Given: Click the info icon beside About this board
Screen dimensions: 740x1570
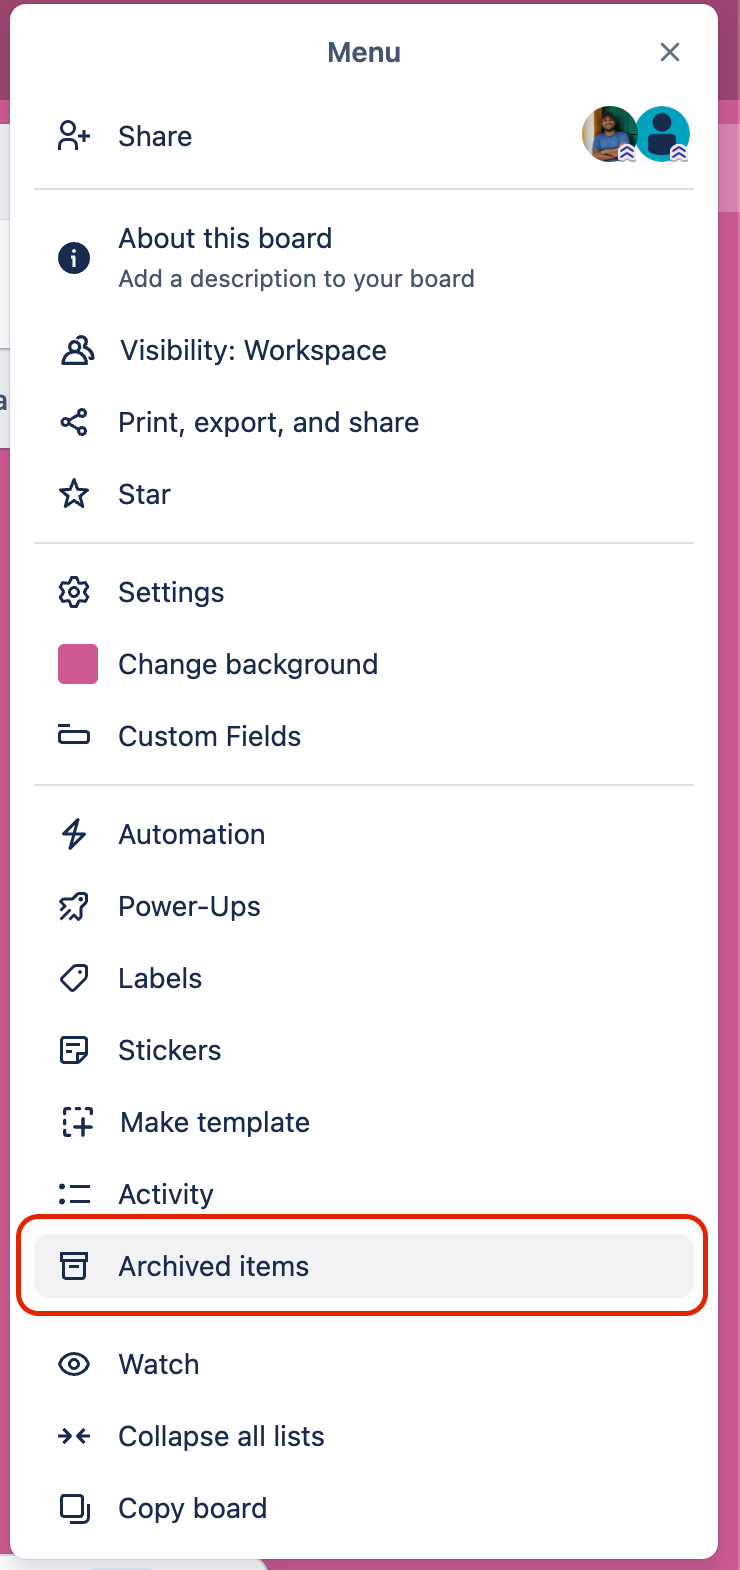Looking at the screenshot, I should (74, 258).
